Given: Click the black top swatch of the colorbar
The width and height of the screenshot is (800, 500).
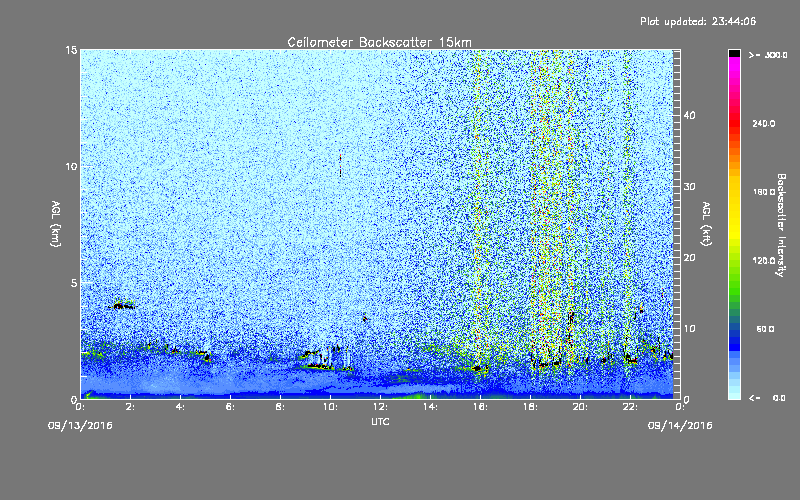Looking at the screenshot, I should tap(734, 53).
